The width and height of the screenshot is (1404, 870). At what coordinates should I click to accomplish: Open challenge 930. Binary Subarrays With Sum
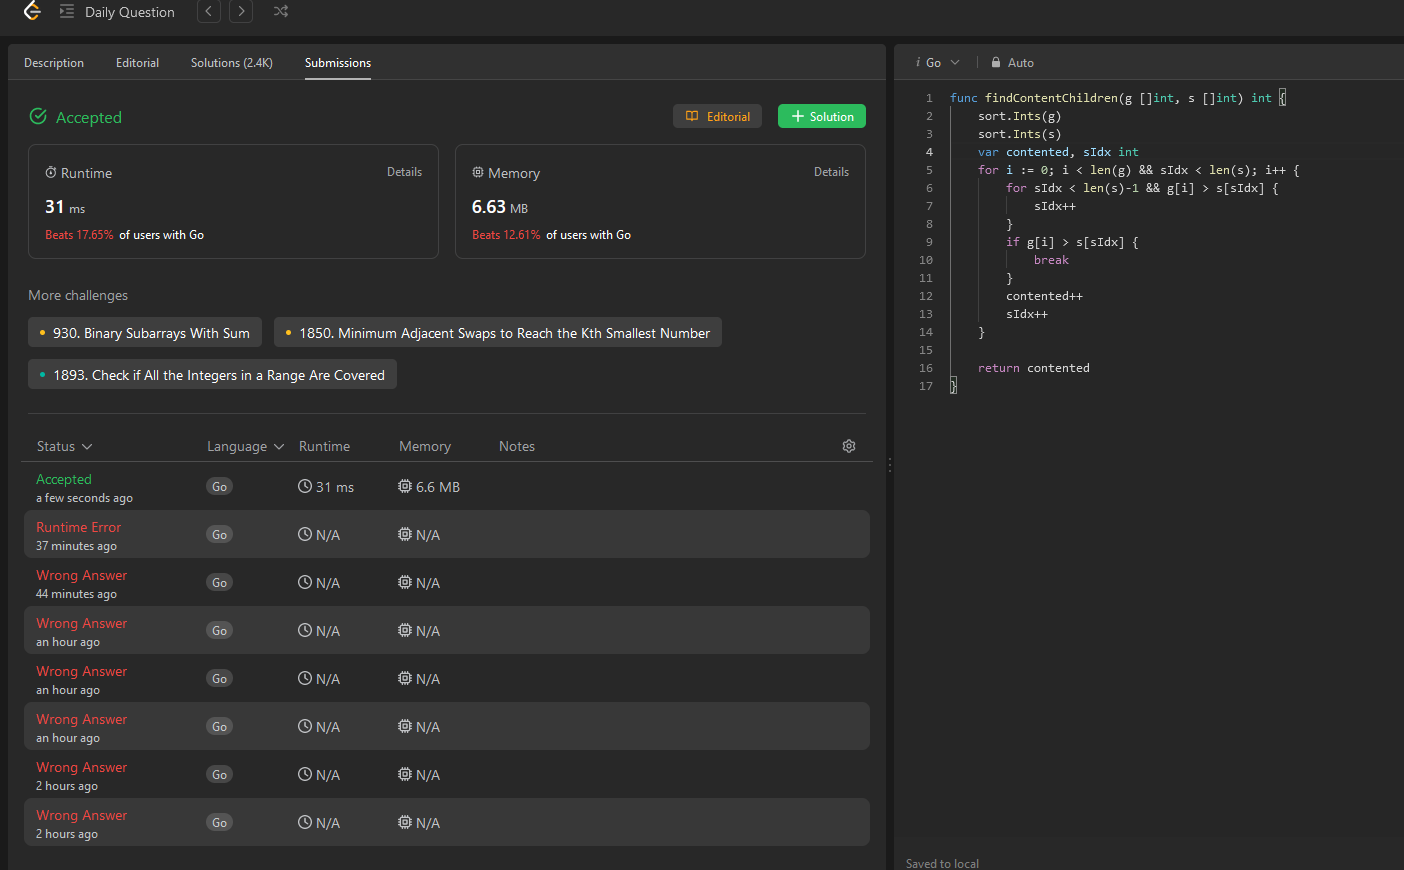pos(145,333)
